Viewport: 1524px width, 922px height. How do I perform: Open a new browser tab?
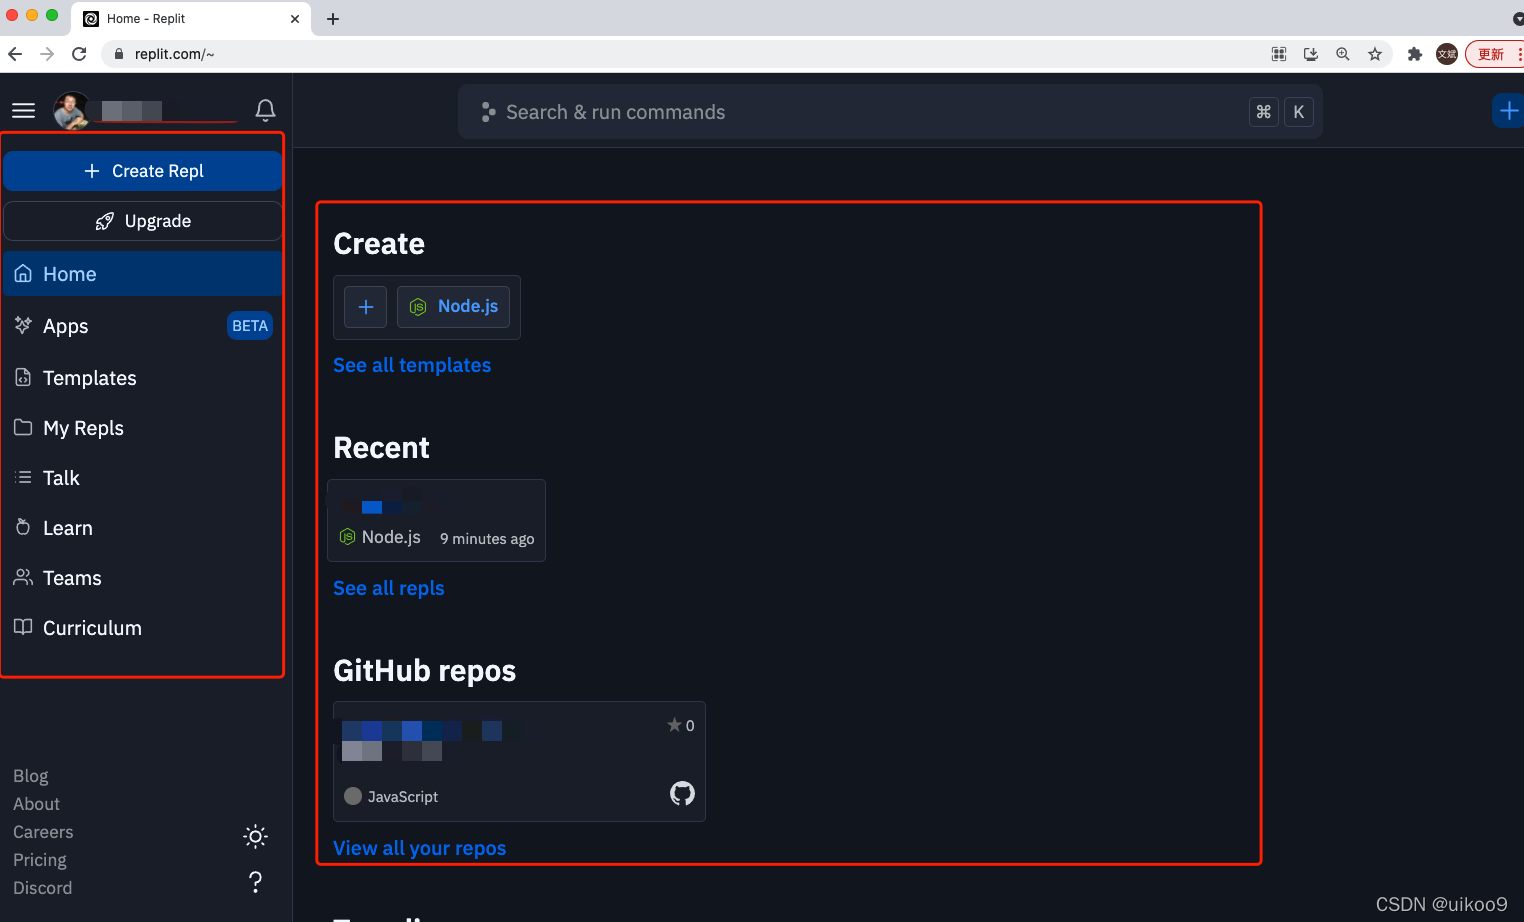(x=333, y=19)
